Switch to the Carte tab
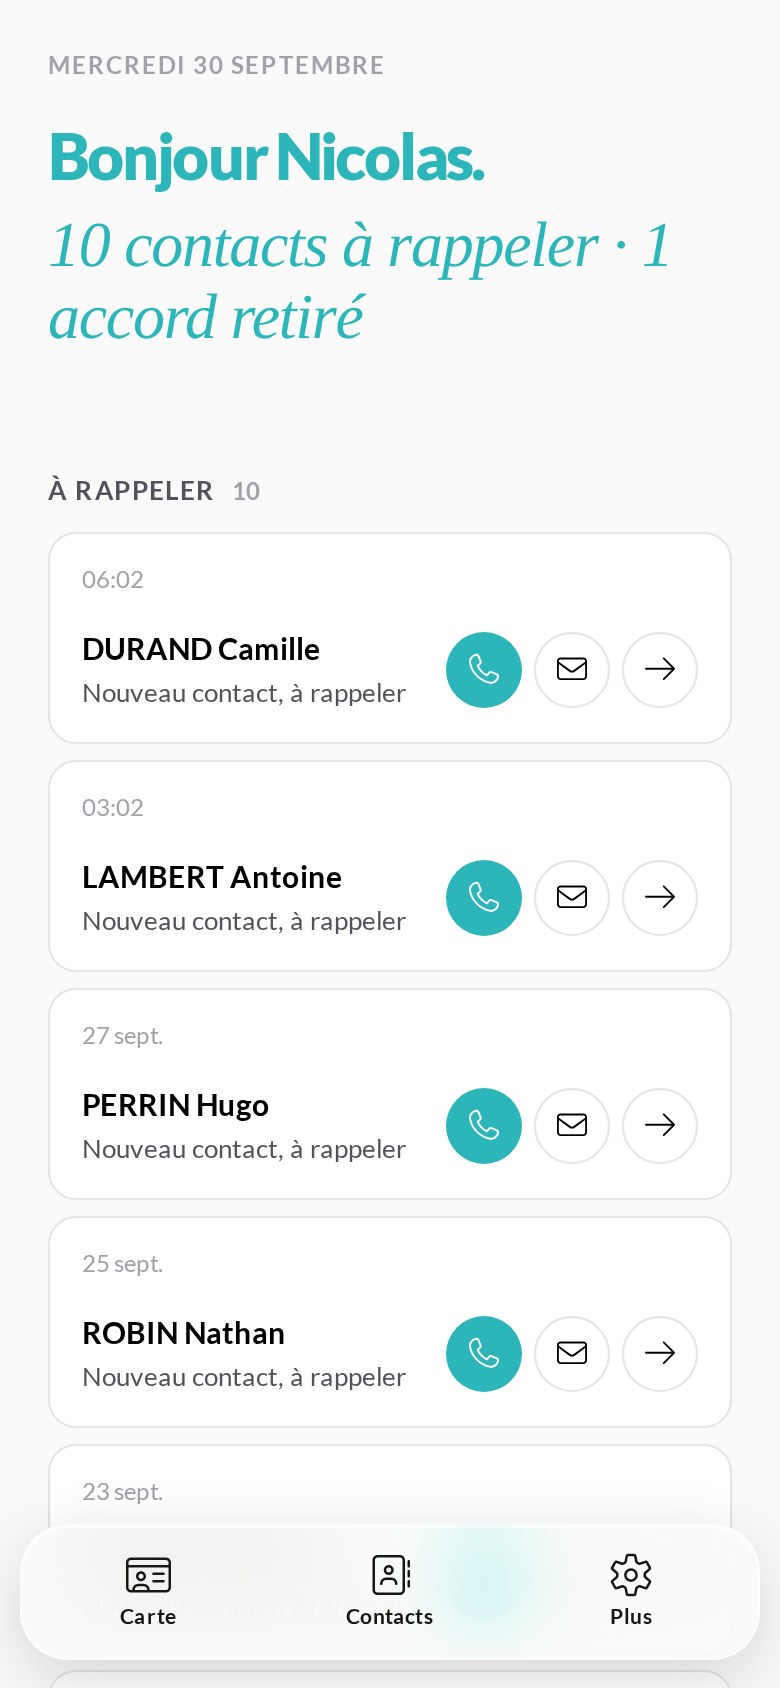This screenshot has height=1688, width=780. [x=148, y=1592]
